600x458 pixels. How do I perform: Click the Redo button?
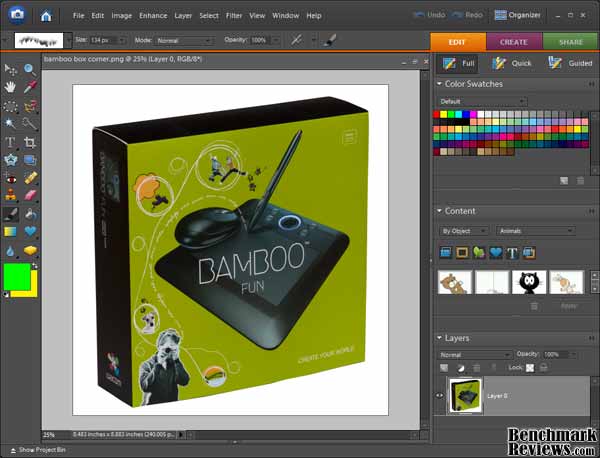tap(467, 15)
